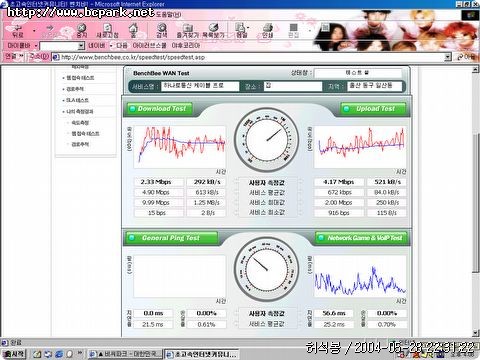Click the download speed graph
Image resolution: width=480 pixels, height=360 pixels.
point(180,147)
